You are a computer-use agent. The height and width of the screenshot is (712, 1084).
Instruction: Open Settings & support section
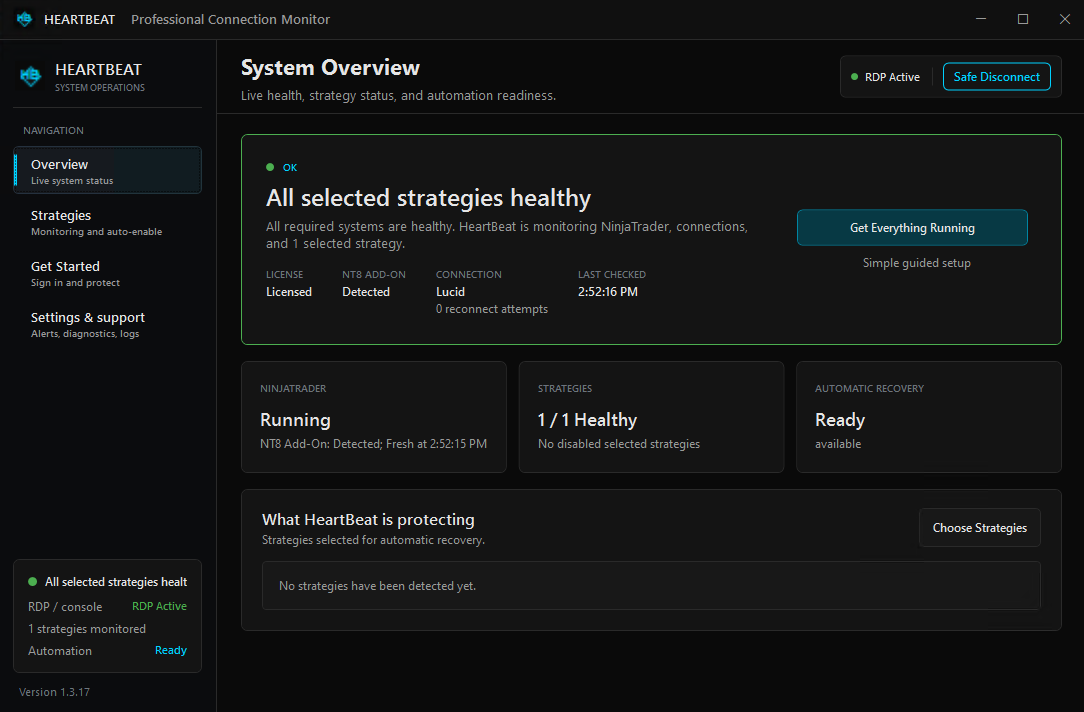tap(107, 324)
